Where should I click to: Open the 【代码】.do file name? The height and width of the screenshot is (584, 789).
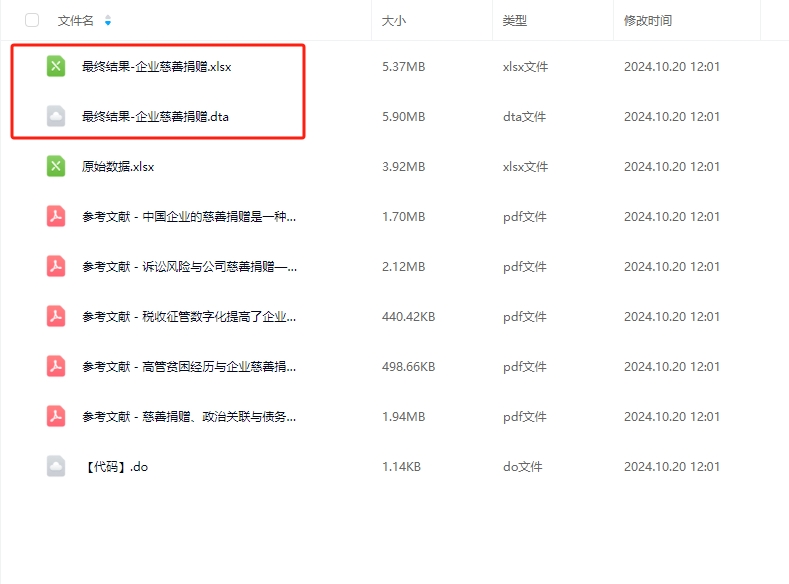(116, 467)
